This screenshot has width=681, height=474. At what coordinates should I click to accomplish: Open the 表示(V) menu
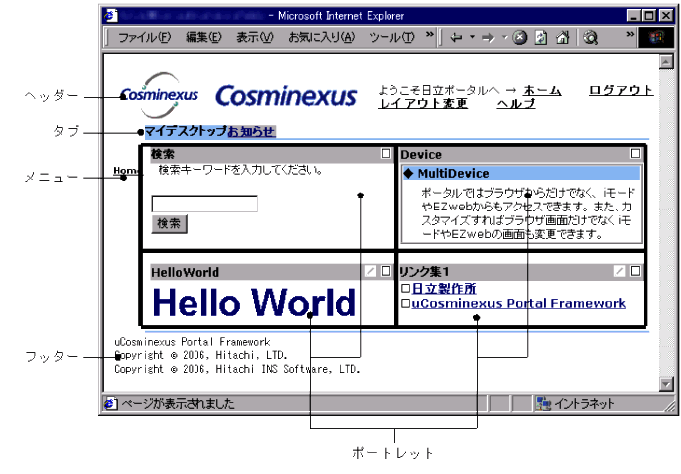coord(255,38)
